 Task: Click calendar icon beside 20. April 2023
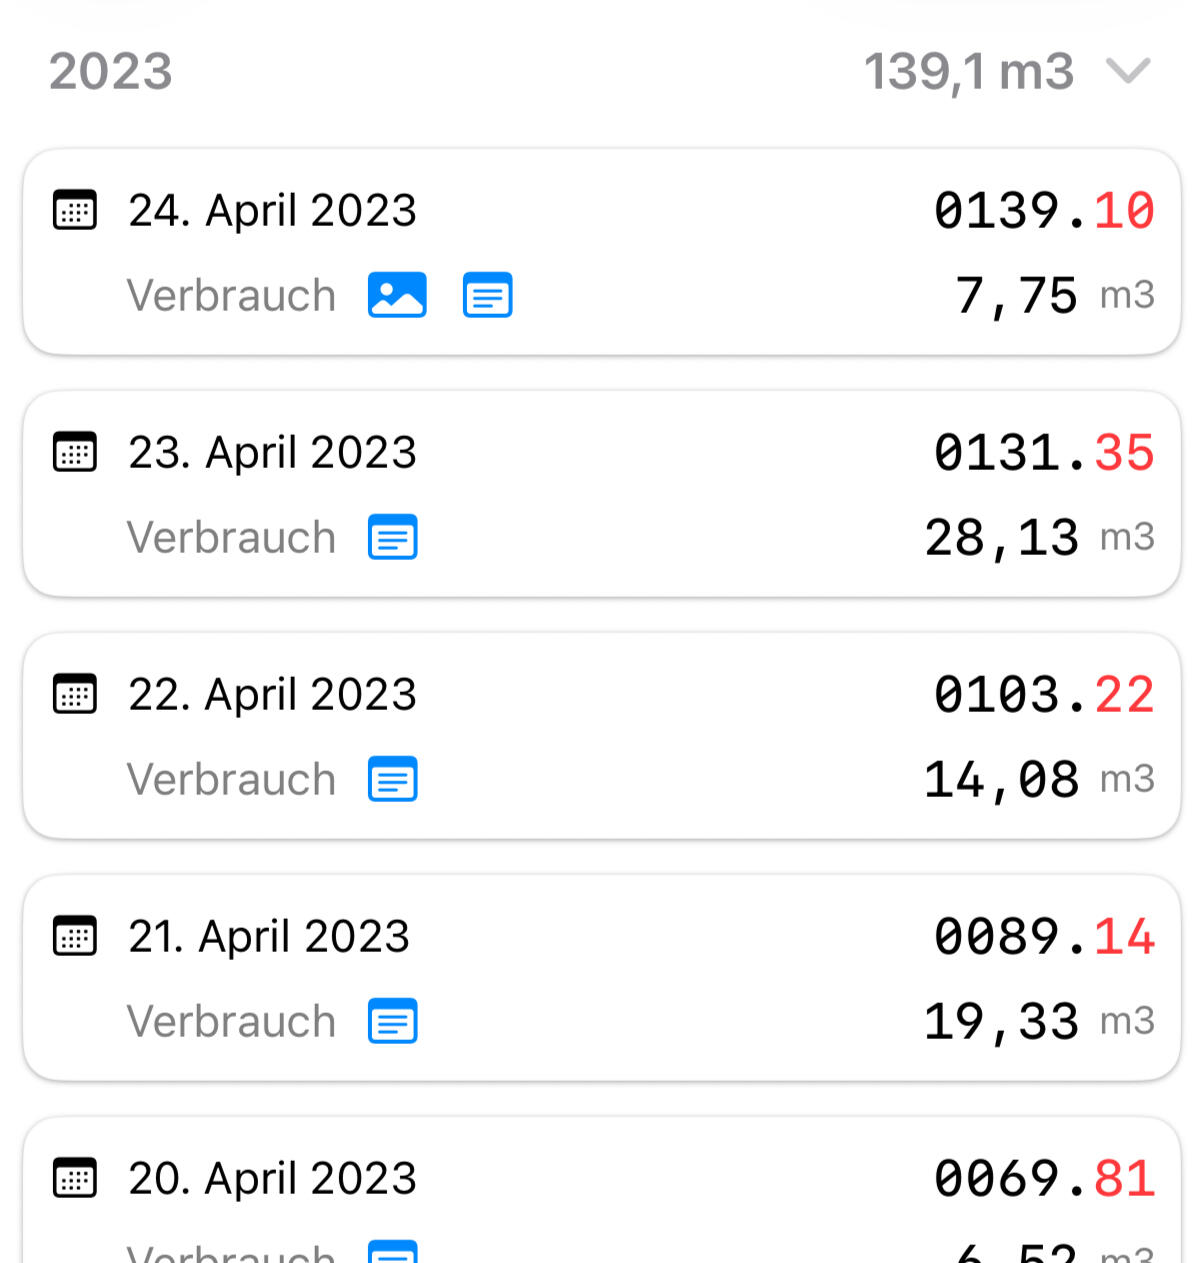(75, 1179)
